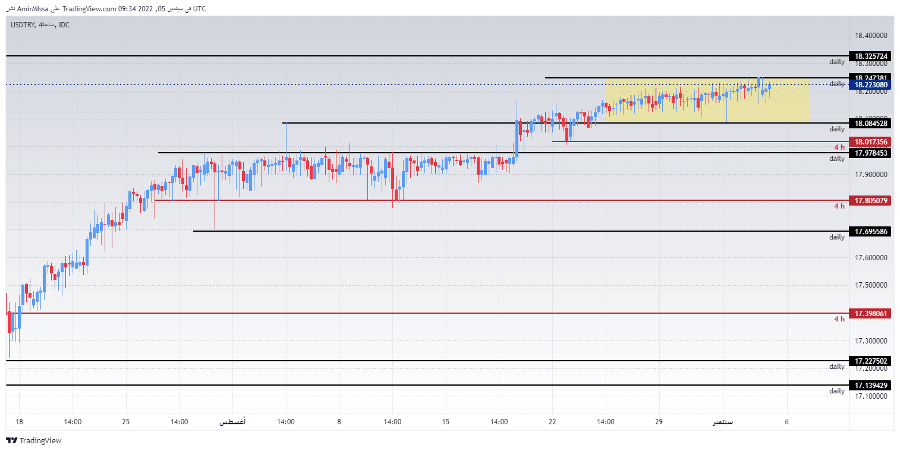
Task: Click the أغسطس month label on the time axis
Action: click(x=232, y=422)
